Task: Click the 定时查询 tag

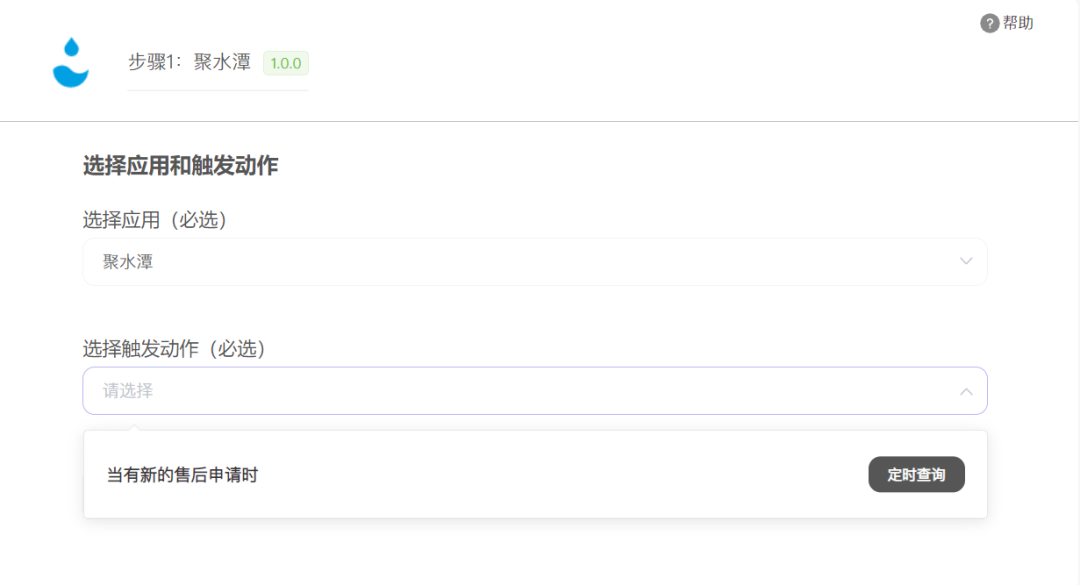Action: coord(916,475)
